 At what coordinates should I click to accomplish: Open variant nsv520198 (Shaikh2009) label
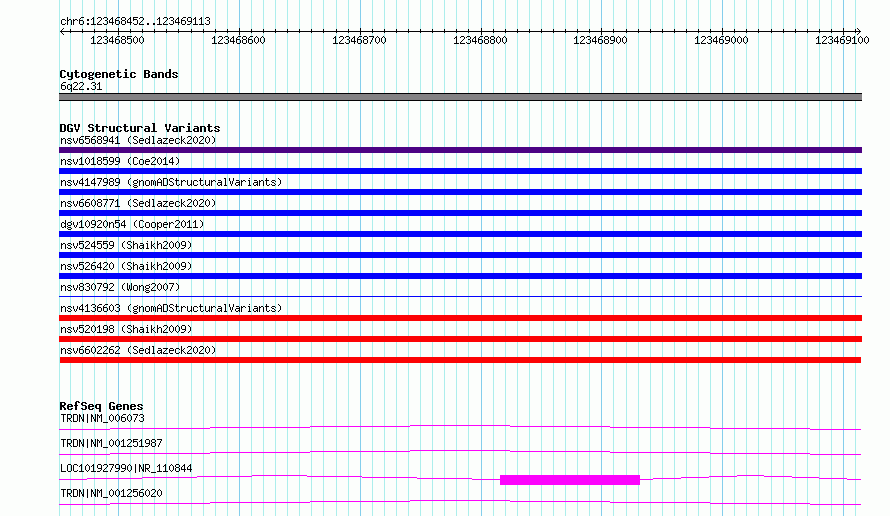point(126,329)
